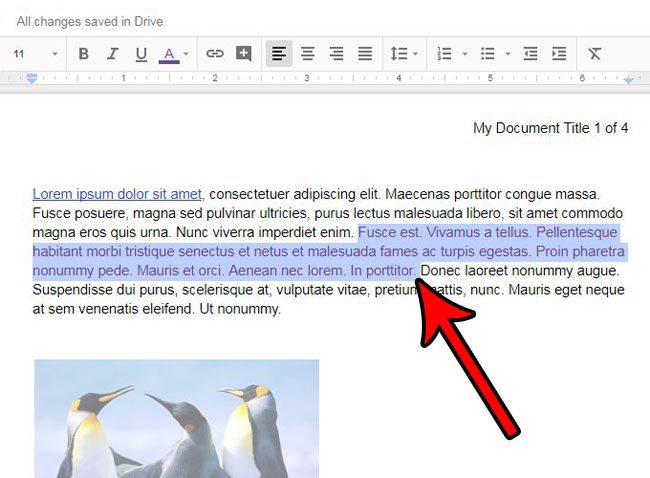Toggle bold formatting

[x=84, y=54]
